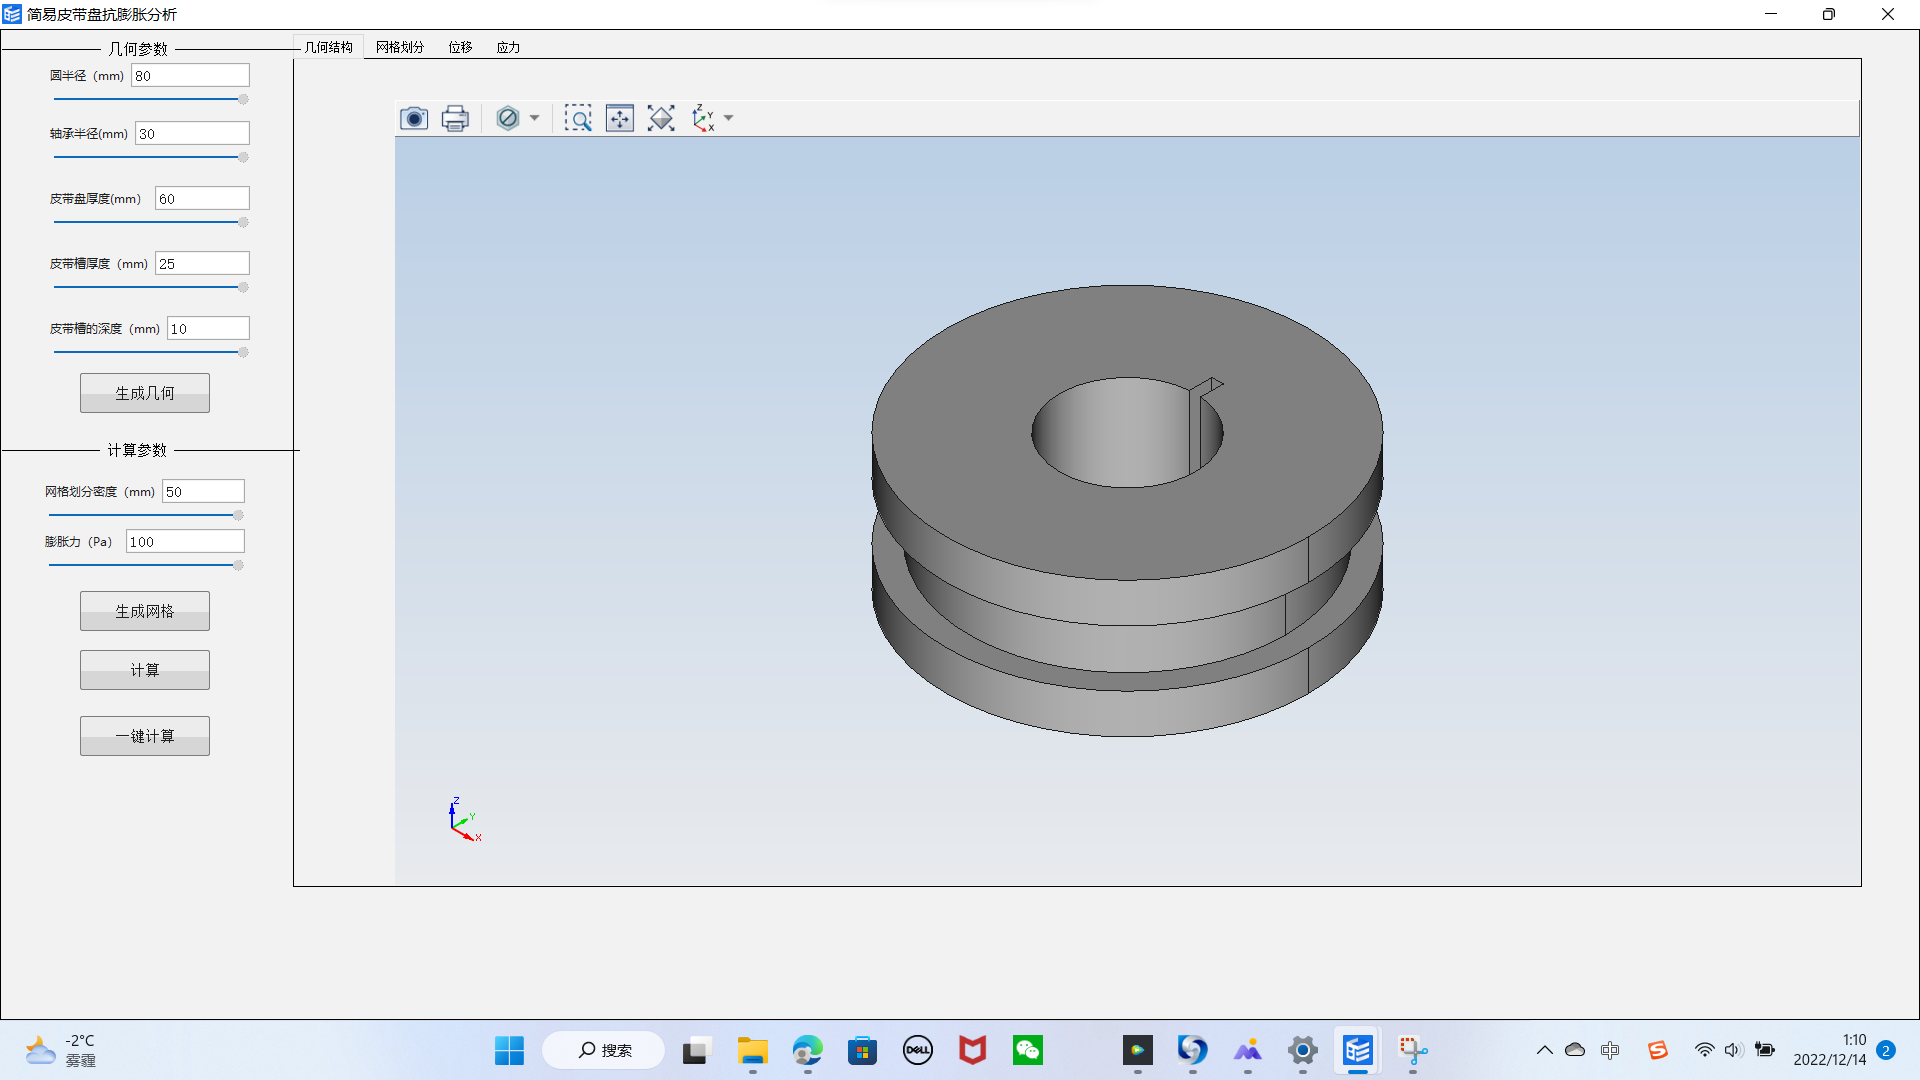The height and width of the screenshot is (1080, 1920).
Task: Click the 膨胀力 slider handle
Action: [238, 565]
